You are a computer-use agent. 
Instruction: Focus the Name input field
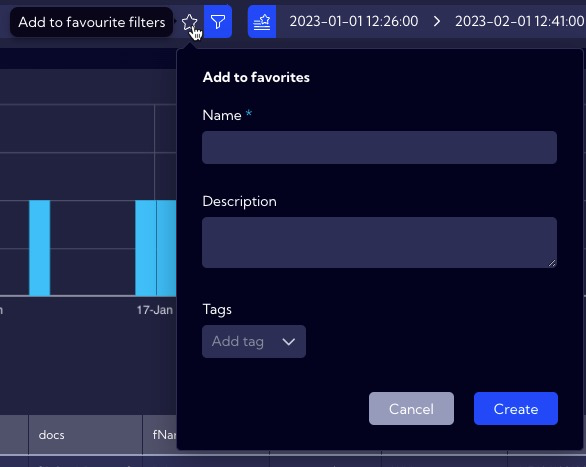point(379,147)
